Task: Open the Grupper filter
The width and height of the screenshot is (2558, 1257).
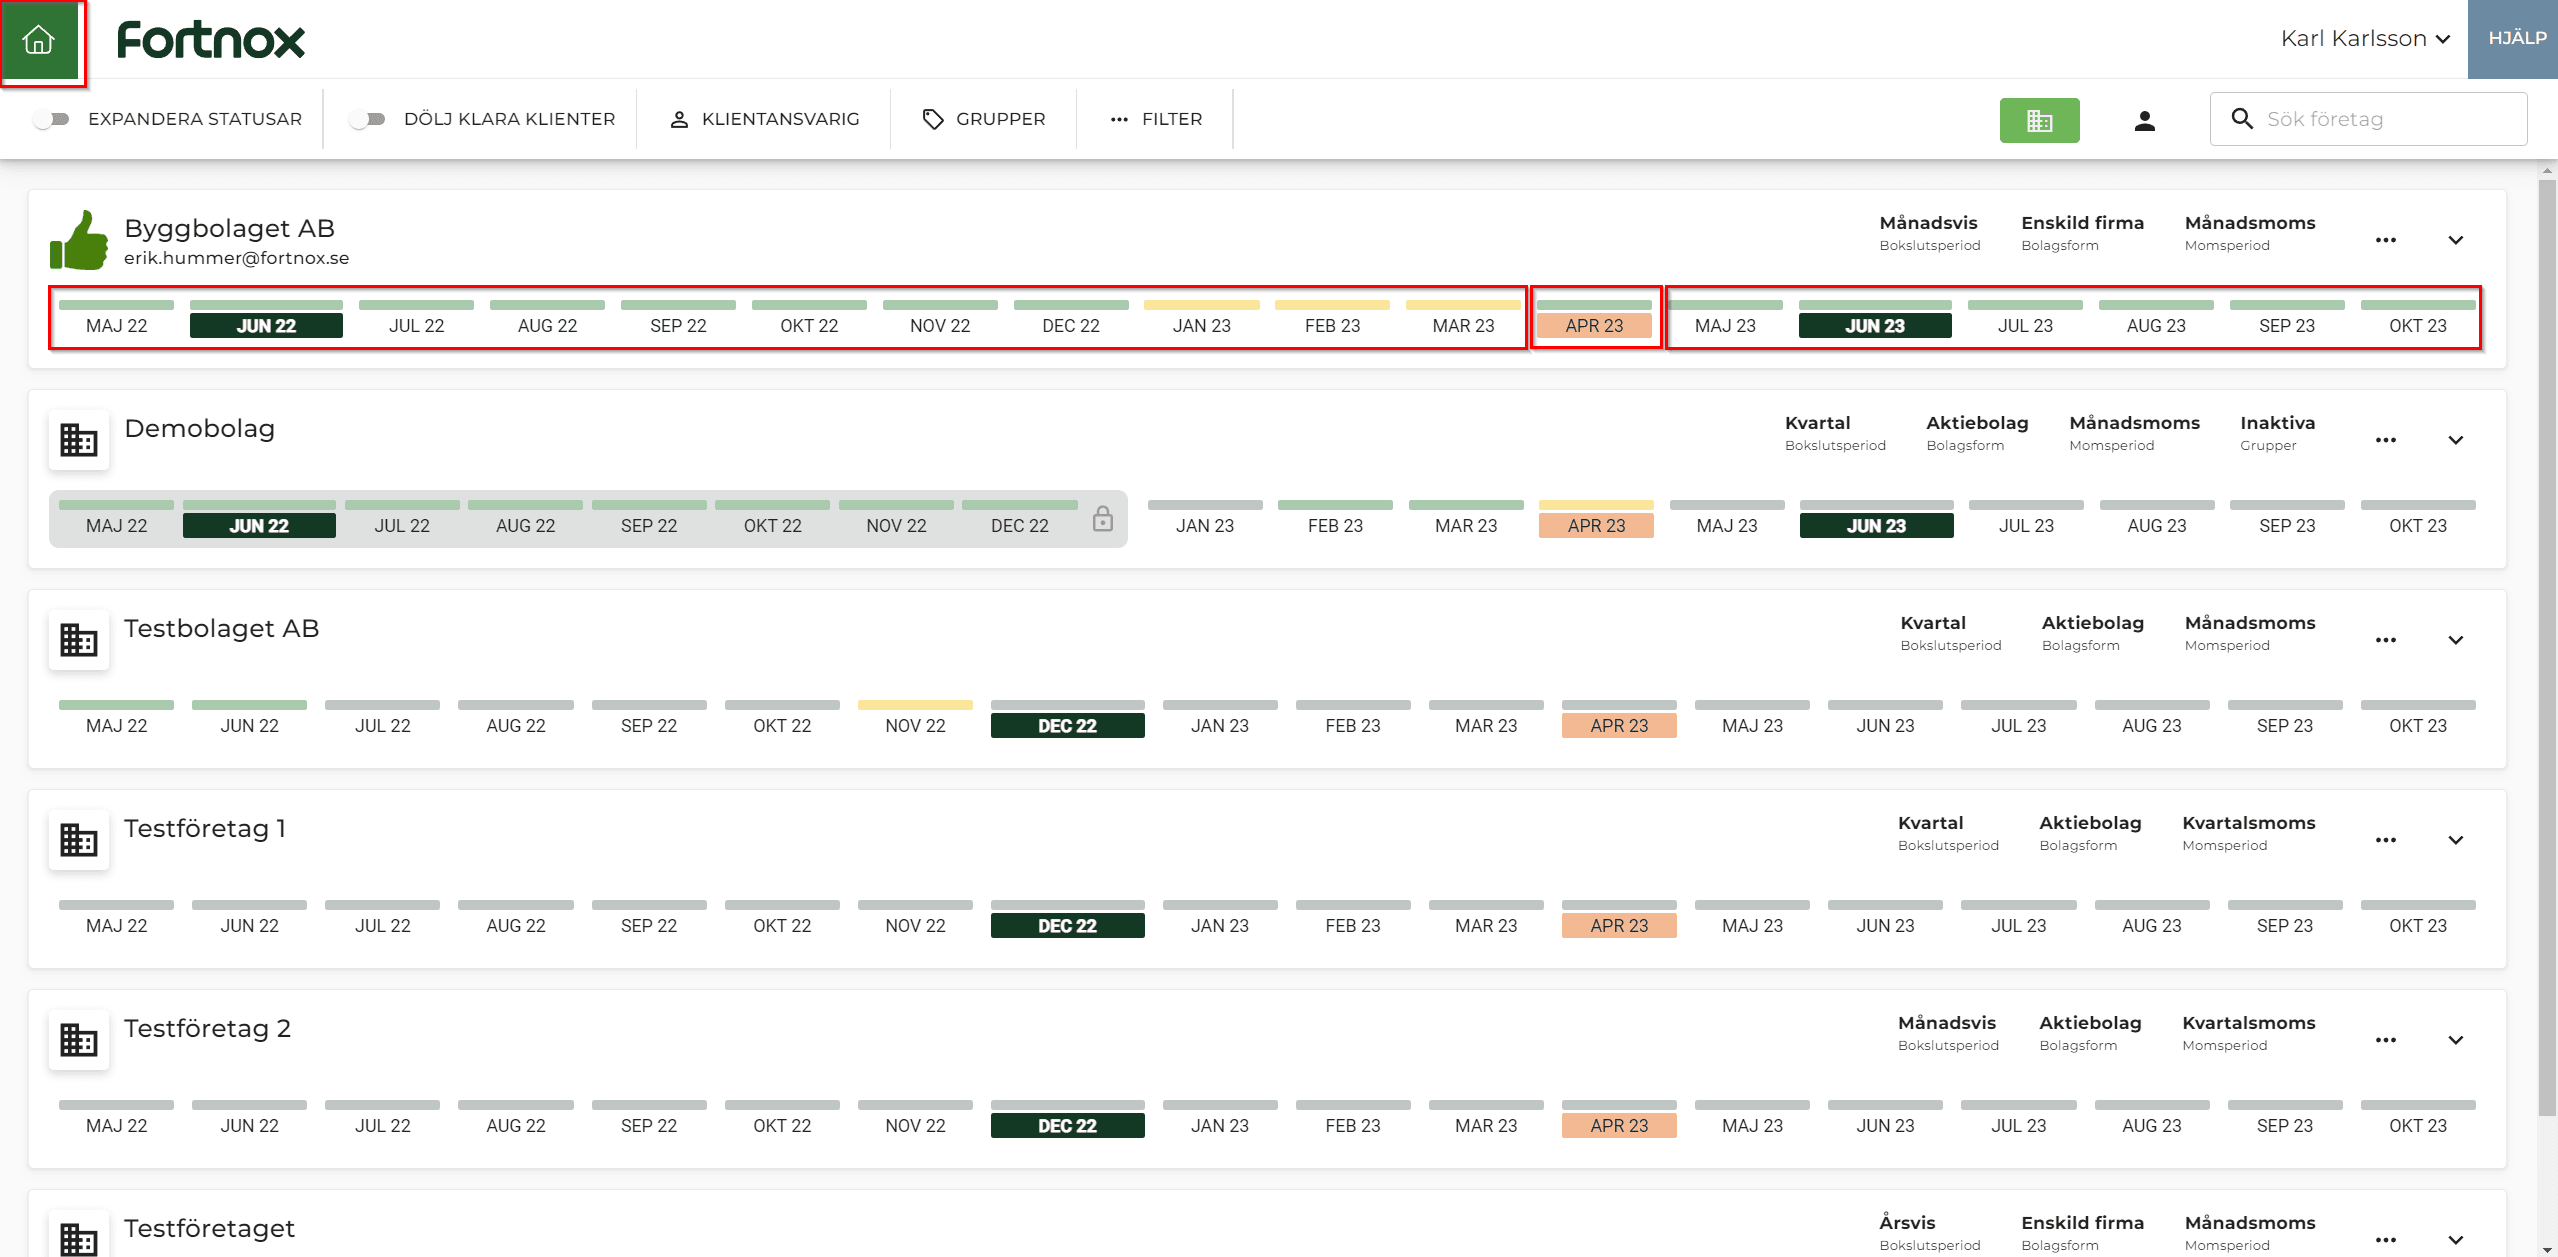Action: tap(984, 119)
